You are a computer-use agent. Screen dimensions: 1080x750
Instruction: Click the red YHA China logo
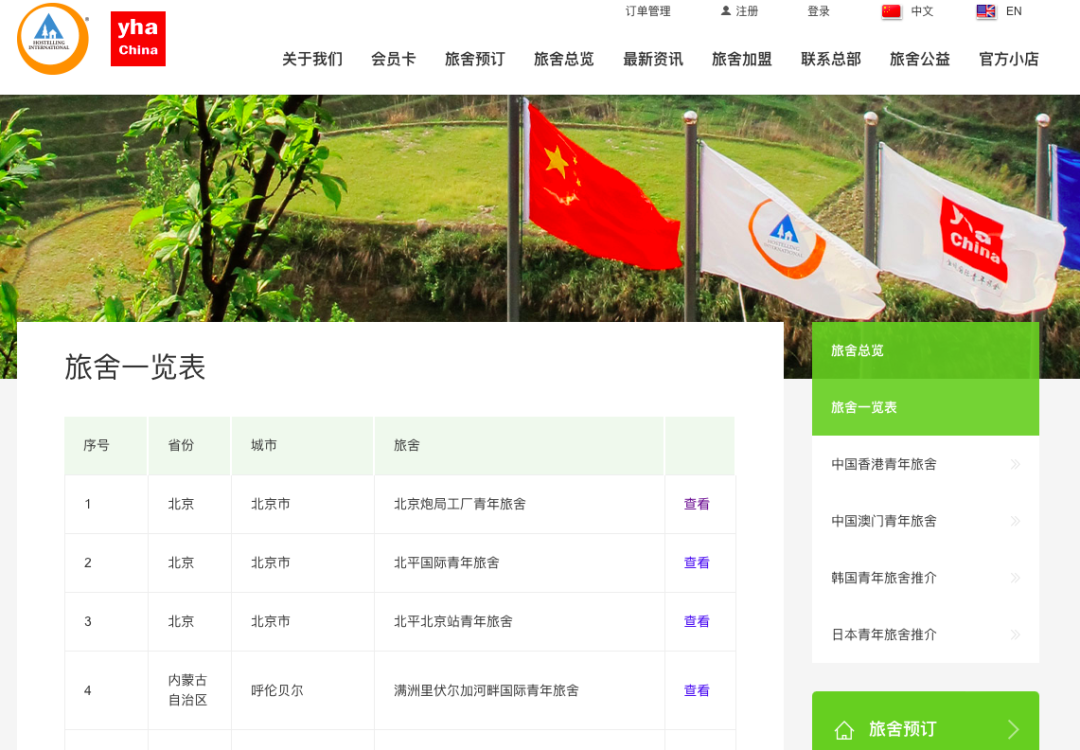[137, 38]
